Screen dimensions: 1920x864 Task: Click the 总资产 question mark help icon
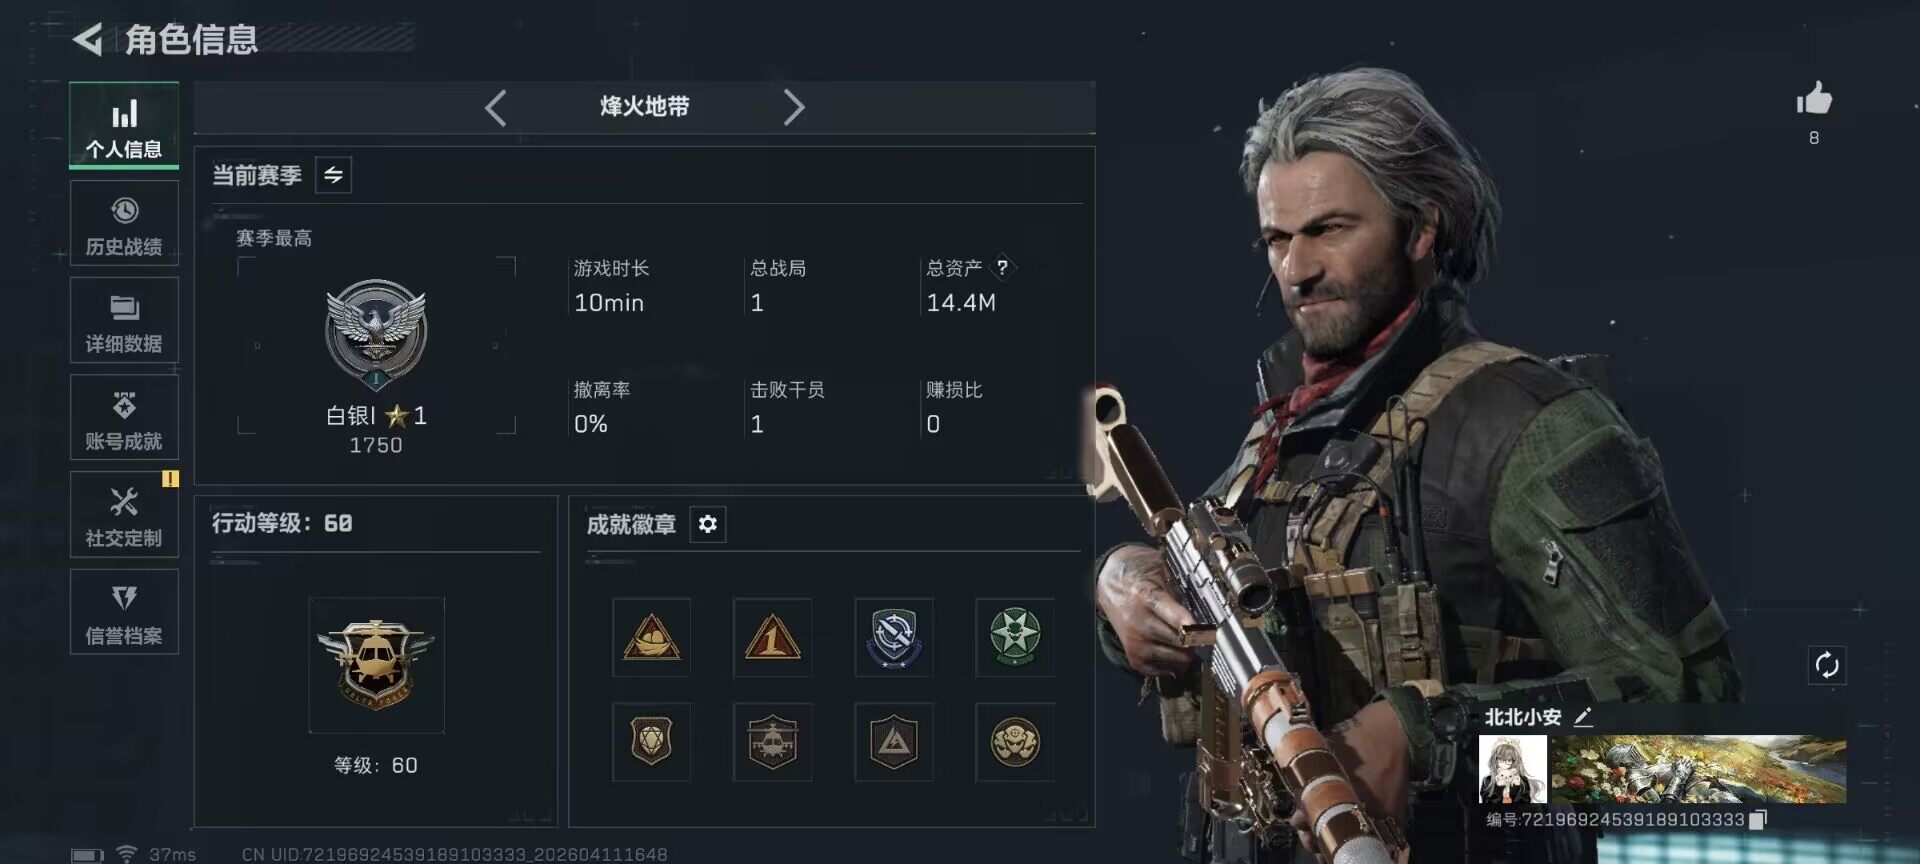[x=1001, y=267]
